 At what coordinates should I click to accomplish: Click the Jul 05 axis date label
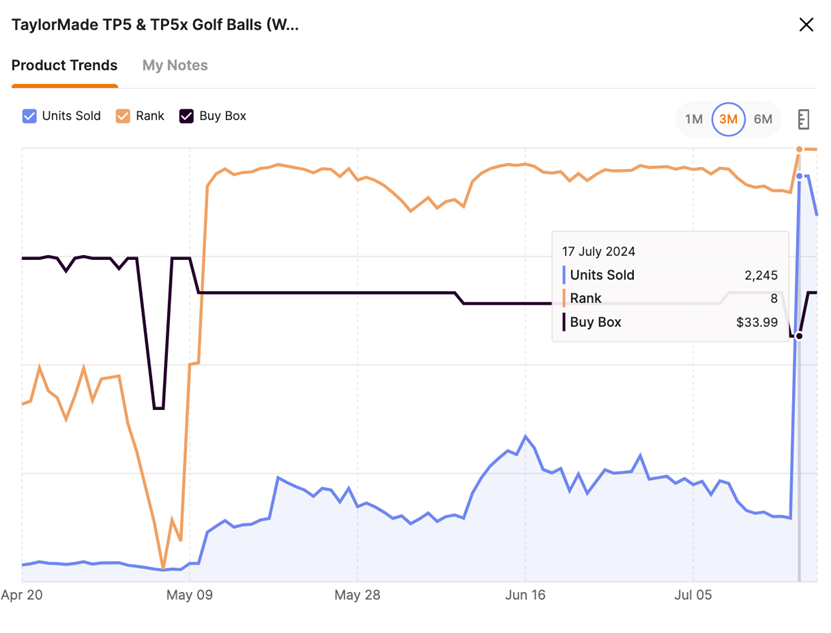(694, 595)
